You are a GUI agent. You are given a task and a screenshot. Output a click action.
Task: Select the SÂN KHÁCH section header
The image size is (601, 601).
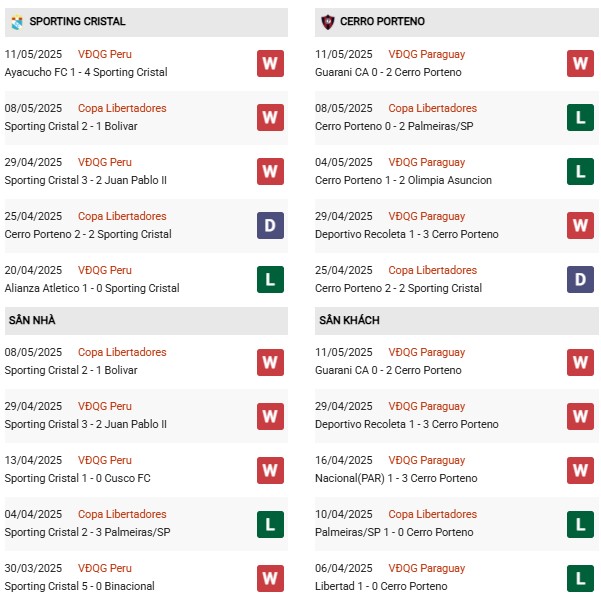pyautogui.click(x=456, y=320)
